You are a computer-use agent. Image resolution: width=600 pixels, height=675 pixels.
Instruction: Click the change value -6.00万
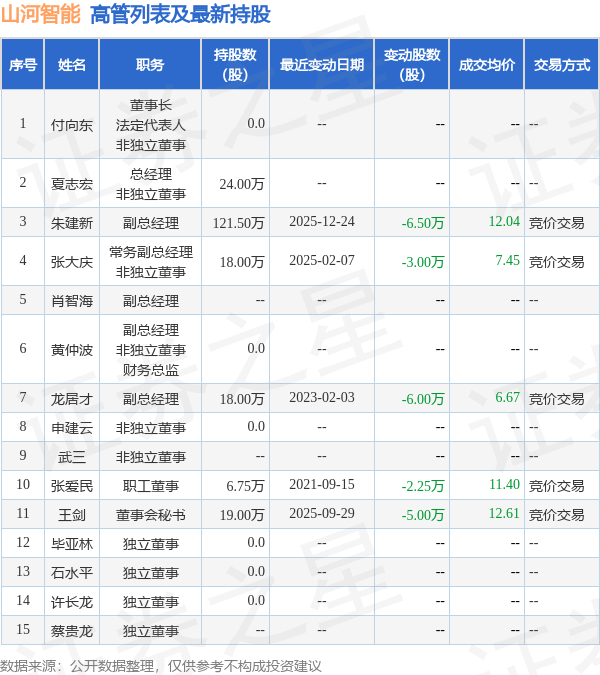click(423, 399)
